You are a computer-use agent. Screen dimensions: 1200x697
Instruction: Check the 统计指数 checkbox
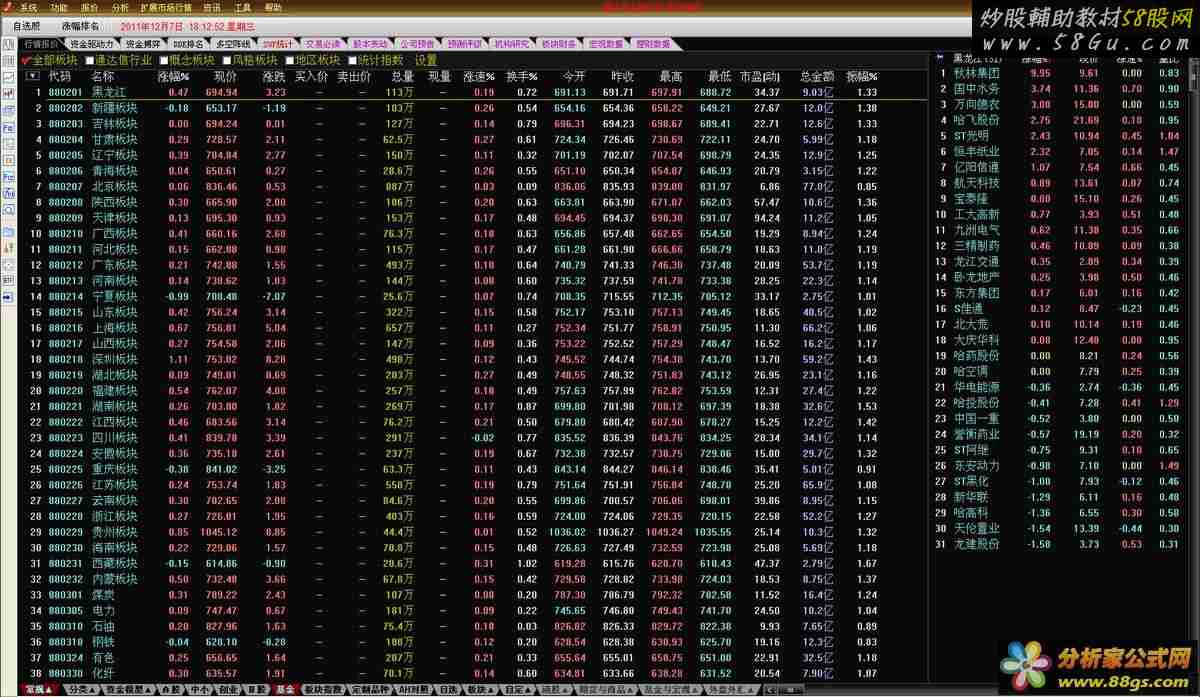[x=352, y=60]
